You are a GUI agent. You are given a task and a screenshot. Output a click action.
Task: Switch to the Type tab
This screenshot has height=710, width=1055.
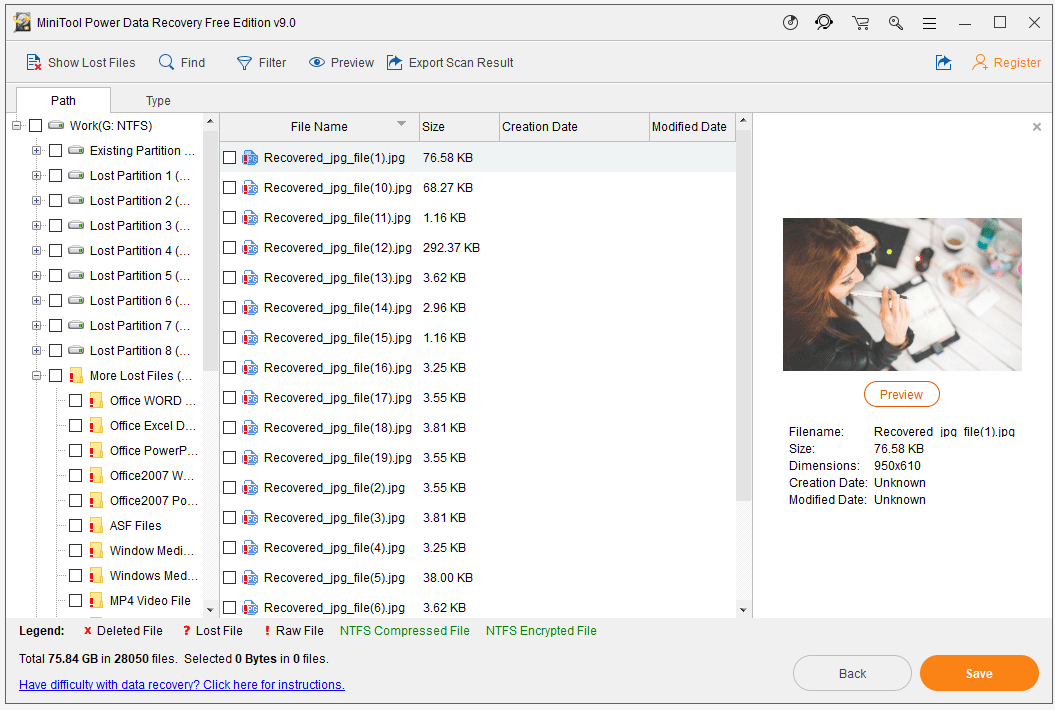[158, 100]
